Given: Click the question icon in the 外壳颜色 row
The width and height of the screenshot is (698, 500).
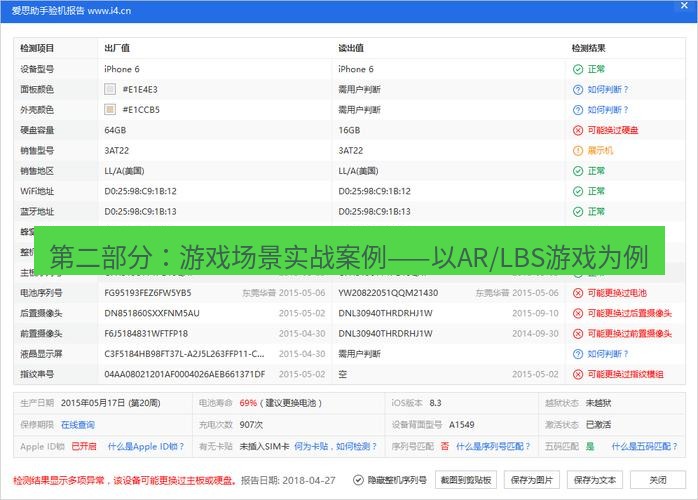Looking at the screenshot, I should point(578,110).
